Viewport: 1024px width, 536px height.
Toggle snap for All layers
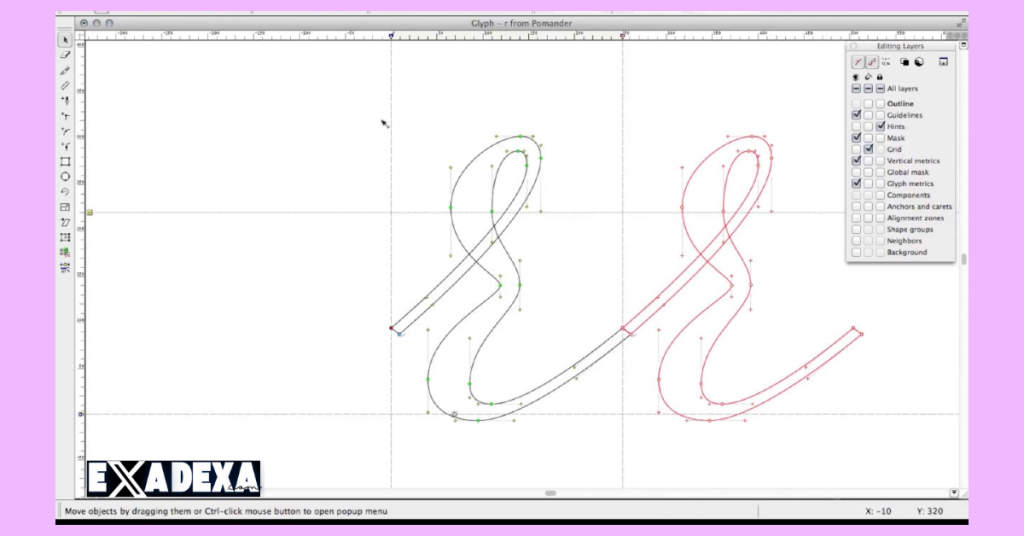(868, 88)
